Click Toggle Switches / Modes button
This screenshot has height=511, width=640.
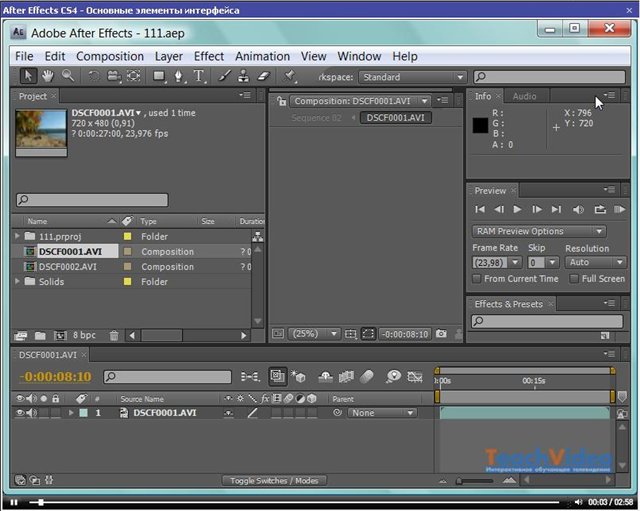[273, 481]
